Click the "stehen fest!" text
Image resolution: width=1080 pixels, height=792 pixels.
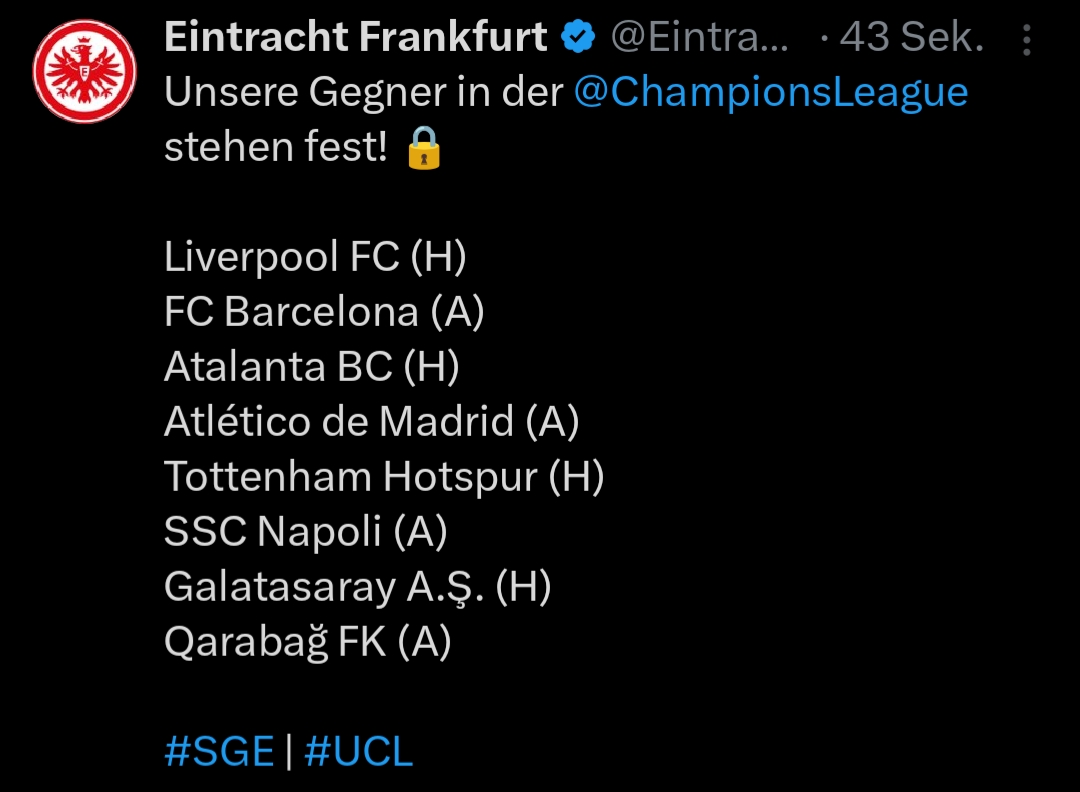276,149
